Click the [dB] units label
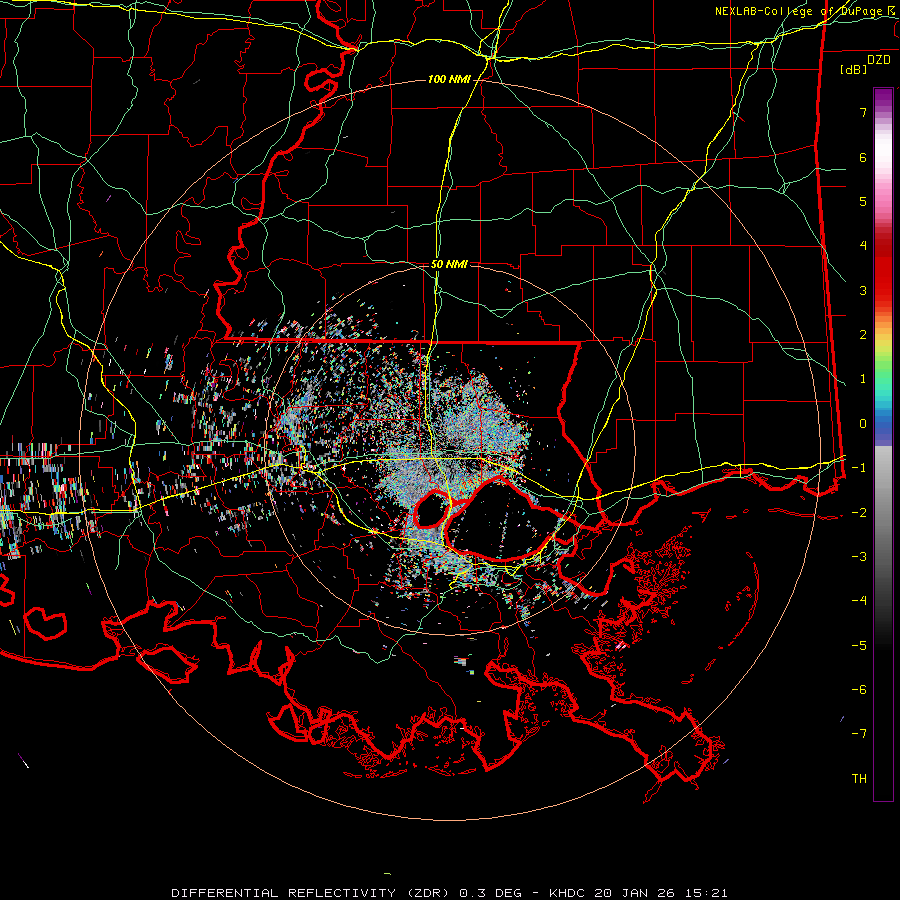 pos(854,69)
